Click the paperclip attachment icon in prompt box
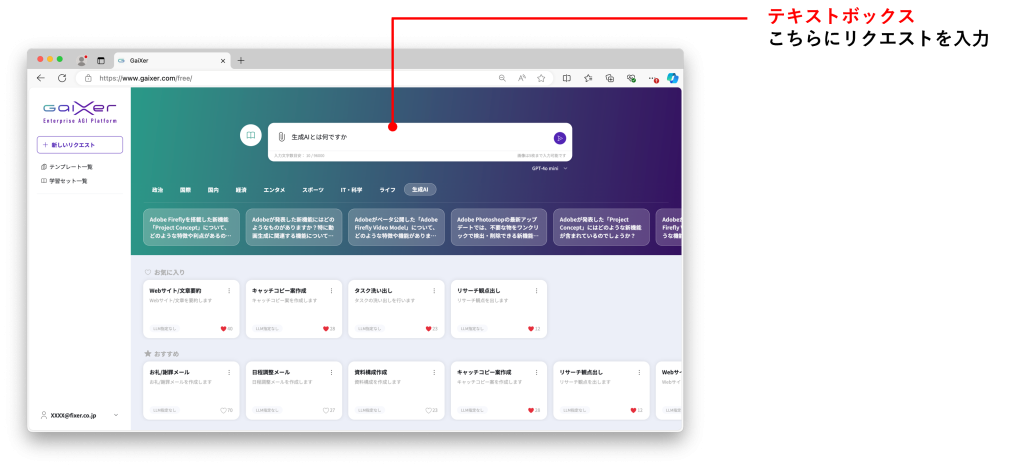 point(282,137)
